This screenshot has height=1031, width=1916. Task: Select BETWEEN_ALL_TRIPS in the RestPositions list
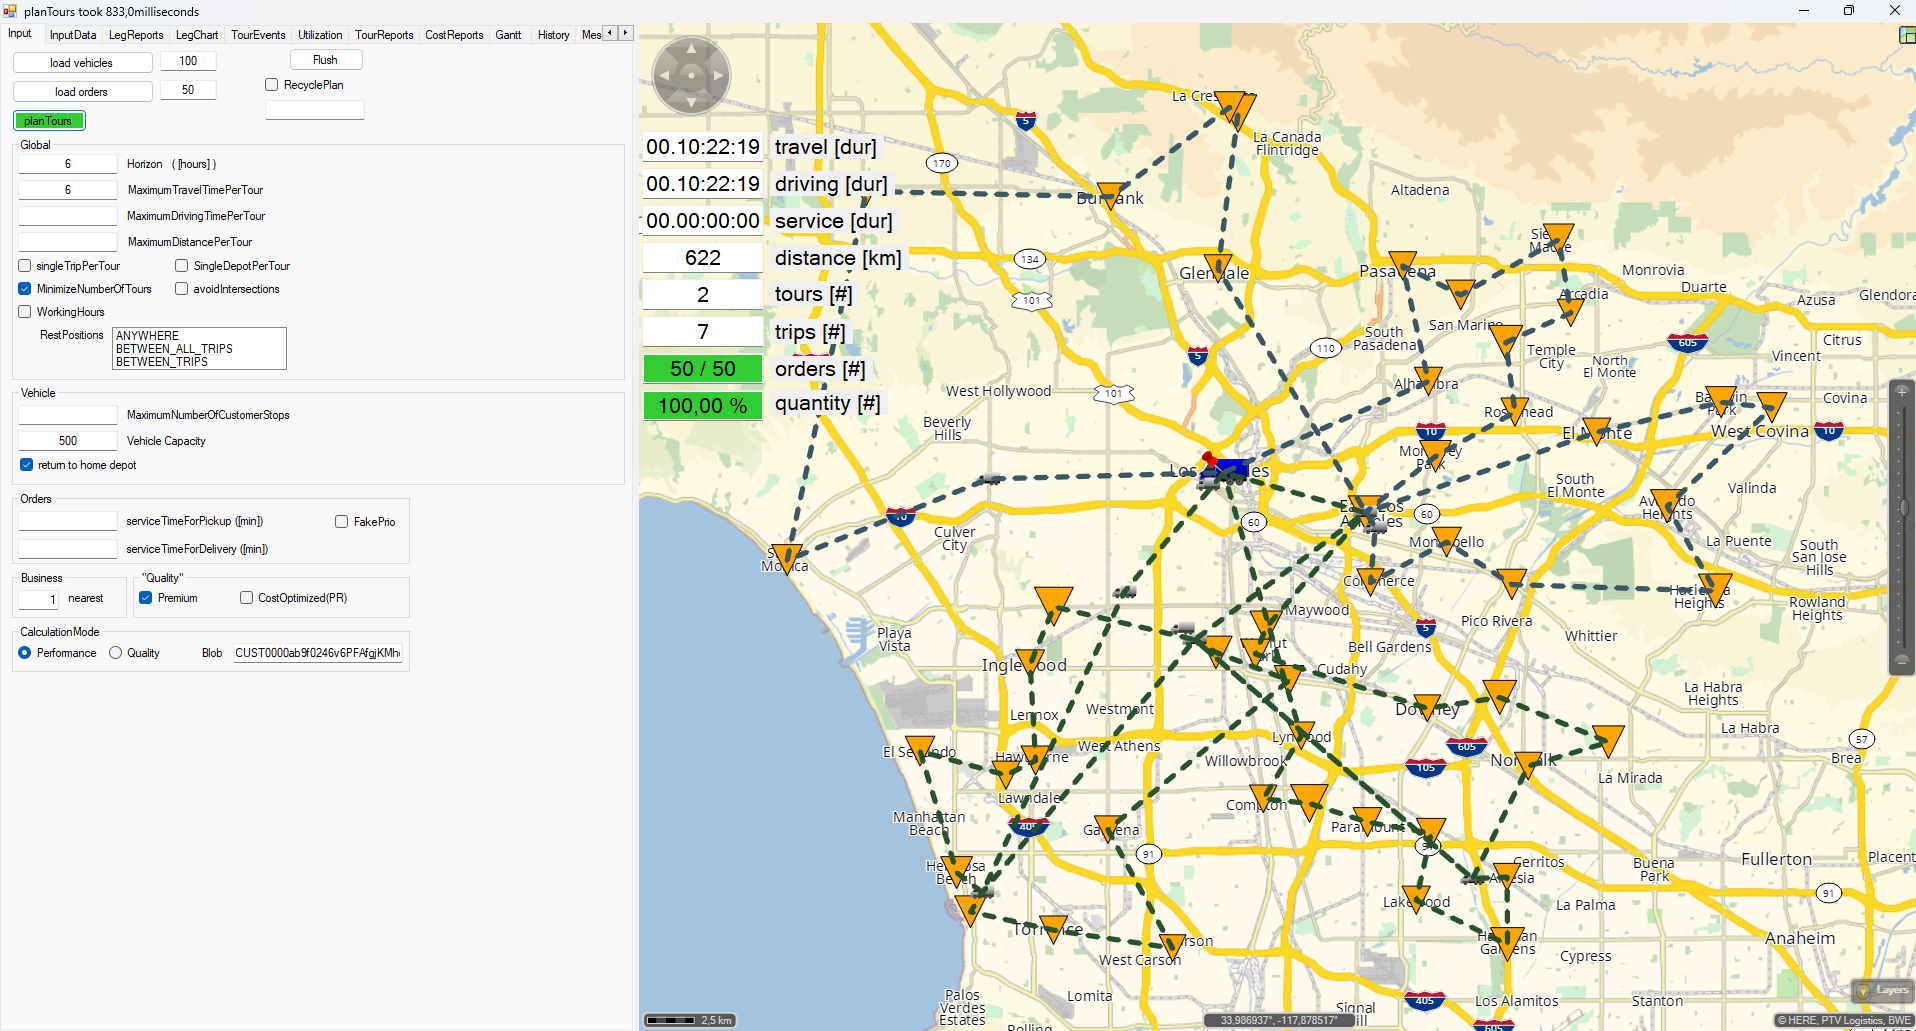(x=174, y=349)
